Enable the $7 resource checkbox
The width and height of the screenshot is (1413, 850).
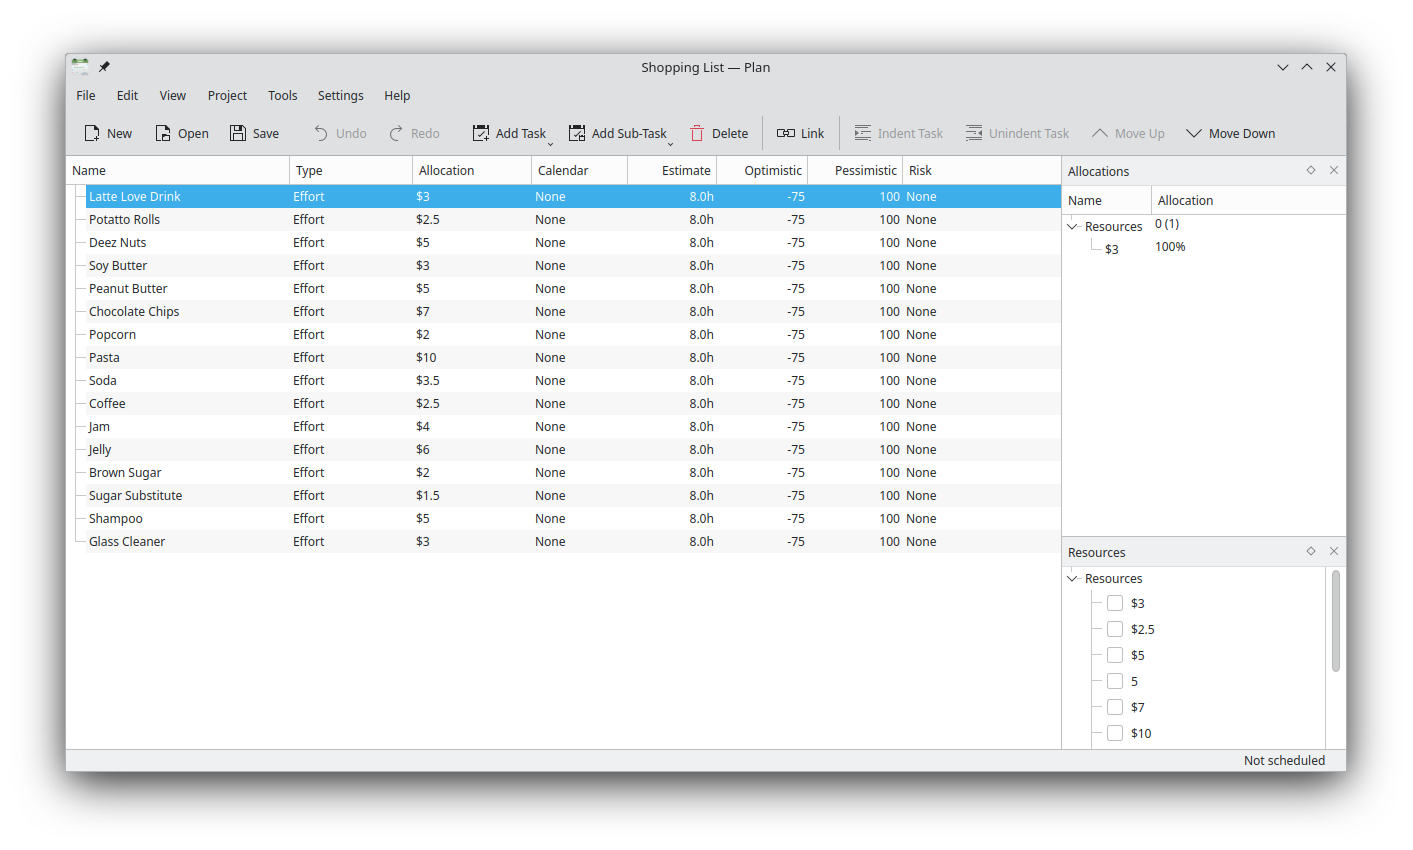click(x=1115, y=707)
